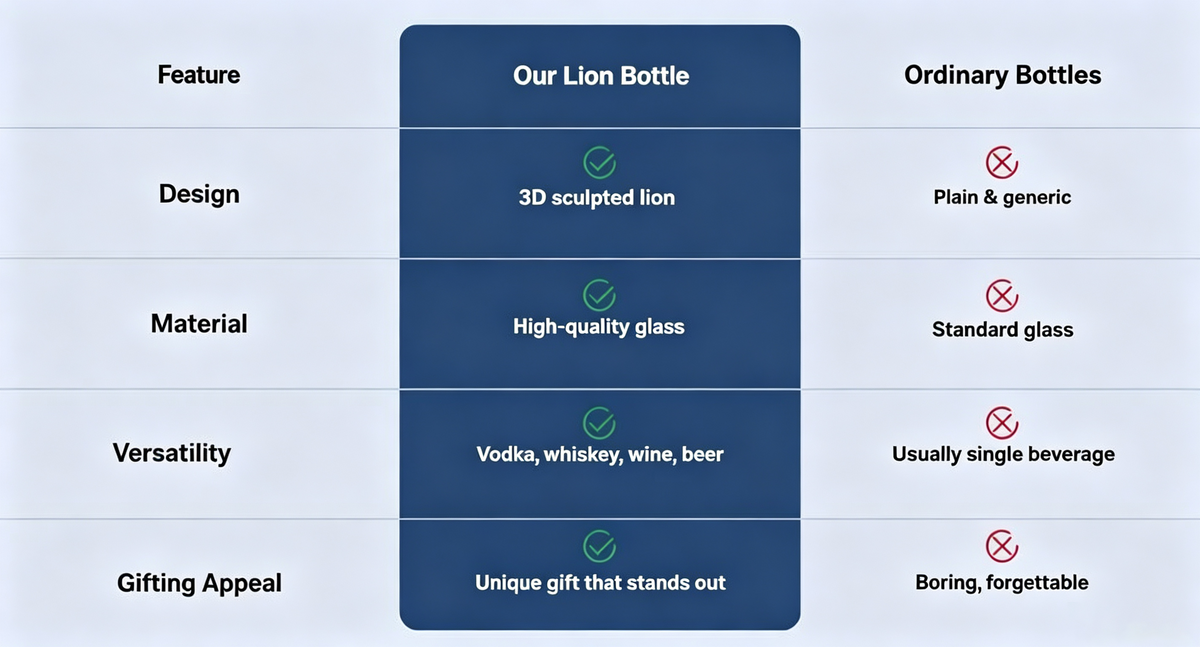The image size is (1200, 647).
Task: Click the red X above Usually single beverage
Action: pos(1002,423)
